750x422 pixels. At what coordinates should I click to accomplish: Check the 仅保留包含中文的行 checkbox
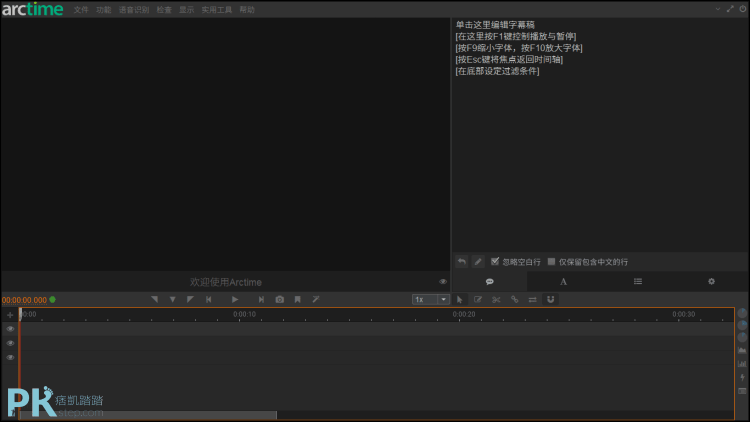click(551, 262)
